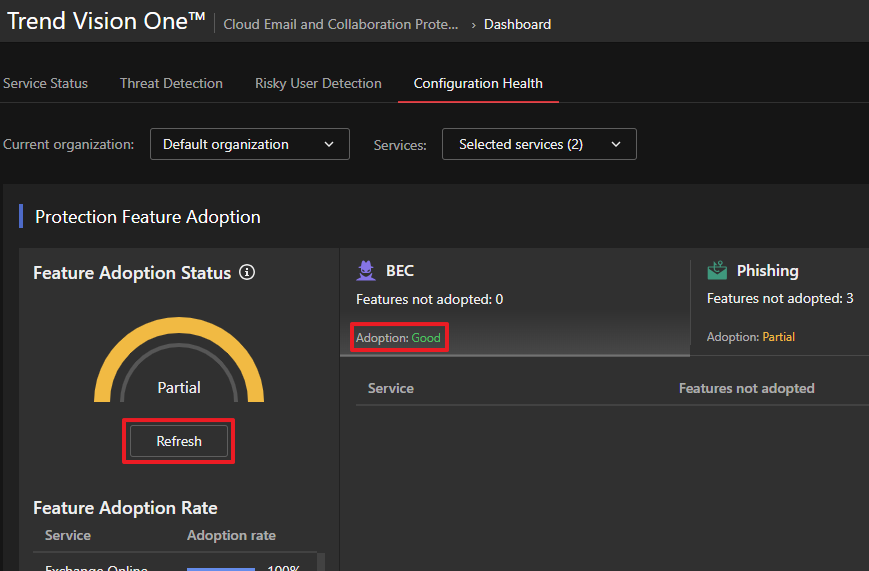The image size is (869, 571).
Task: Click the Exchange Online adoption rate bar
Action: tap(221, 568)
